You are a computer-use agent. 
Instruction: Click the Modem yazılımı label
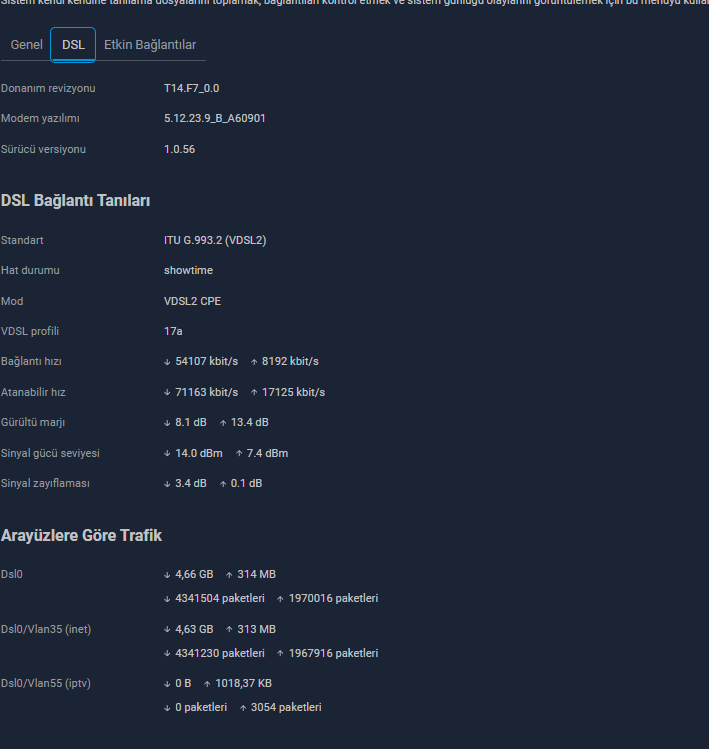pyautogui.click(x=40, y=118)
